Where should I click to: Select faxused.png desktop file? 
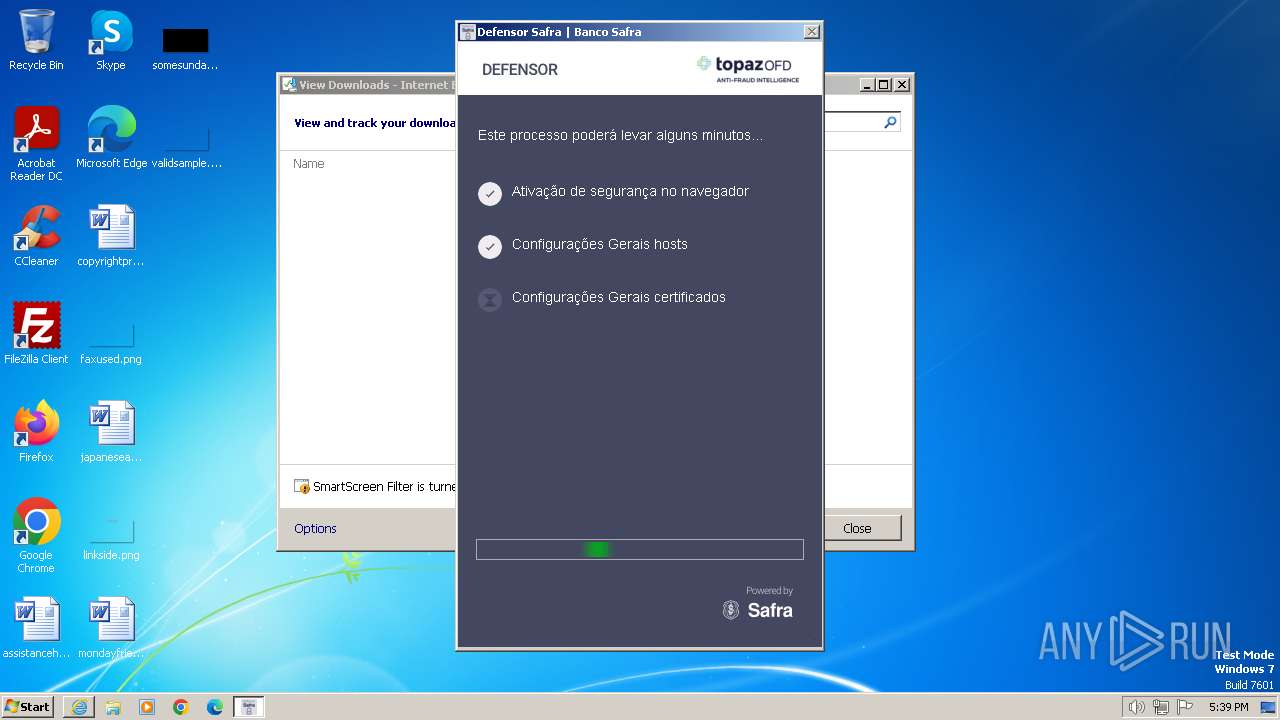point(111,340)
